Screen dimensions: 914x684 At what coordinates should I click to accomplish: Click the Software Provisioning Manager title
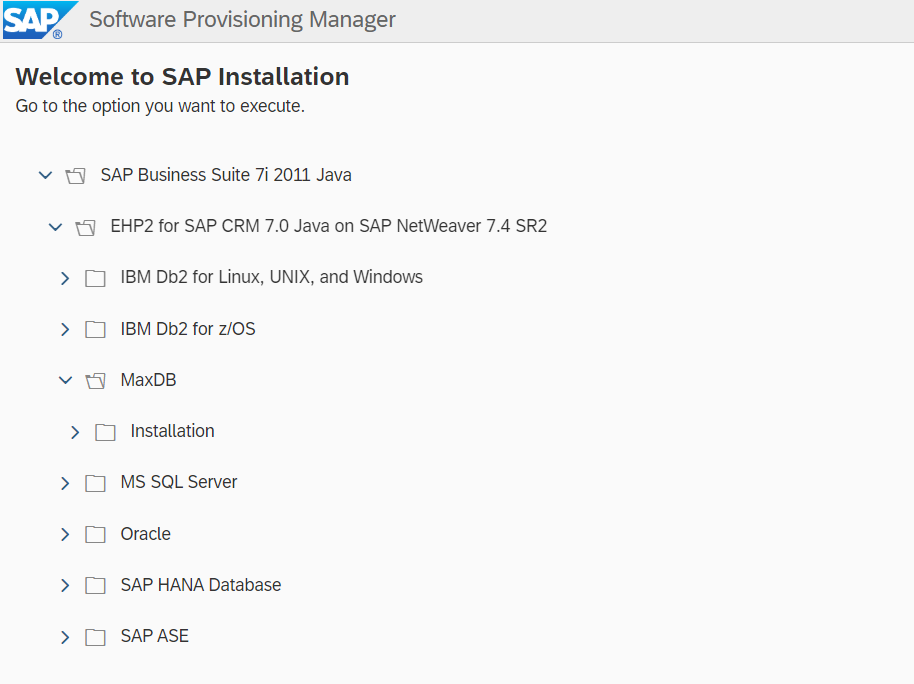pos(242,20)
